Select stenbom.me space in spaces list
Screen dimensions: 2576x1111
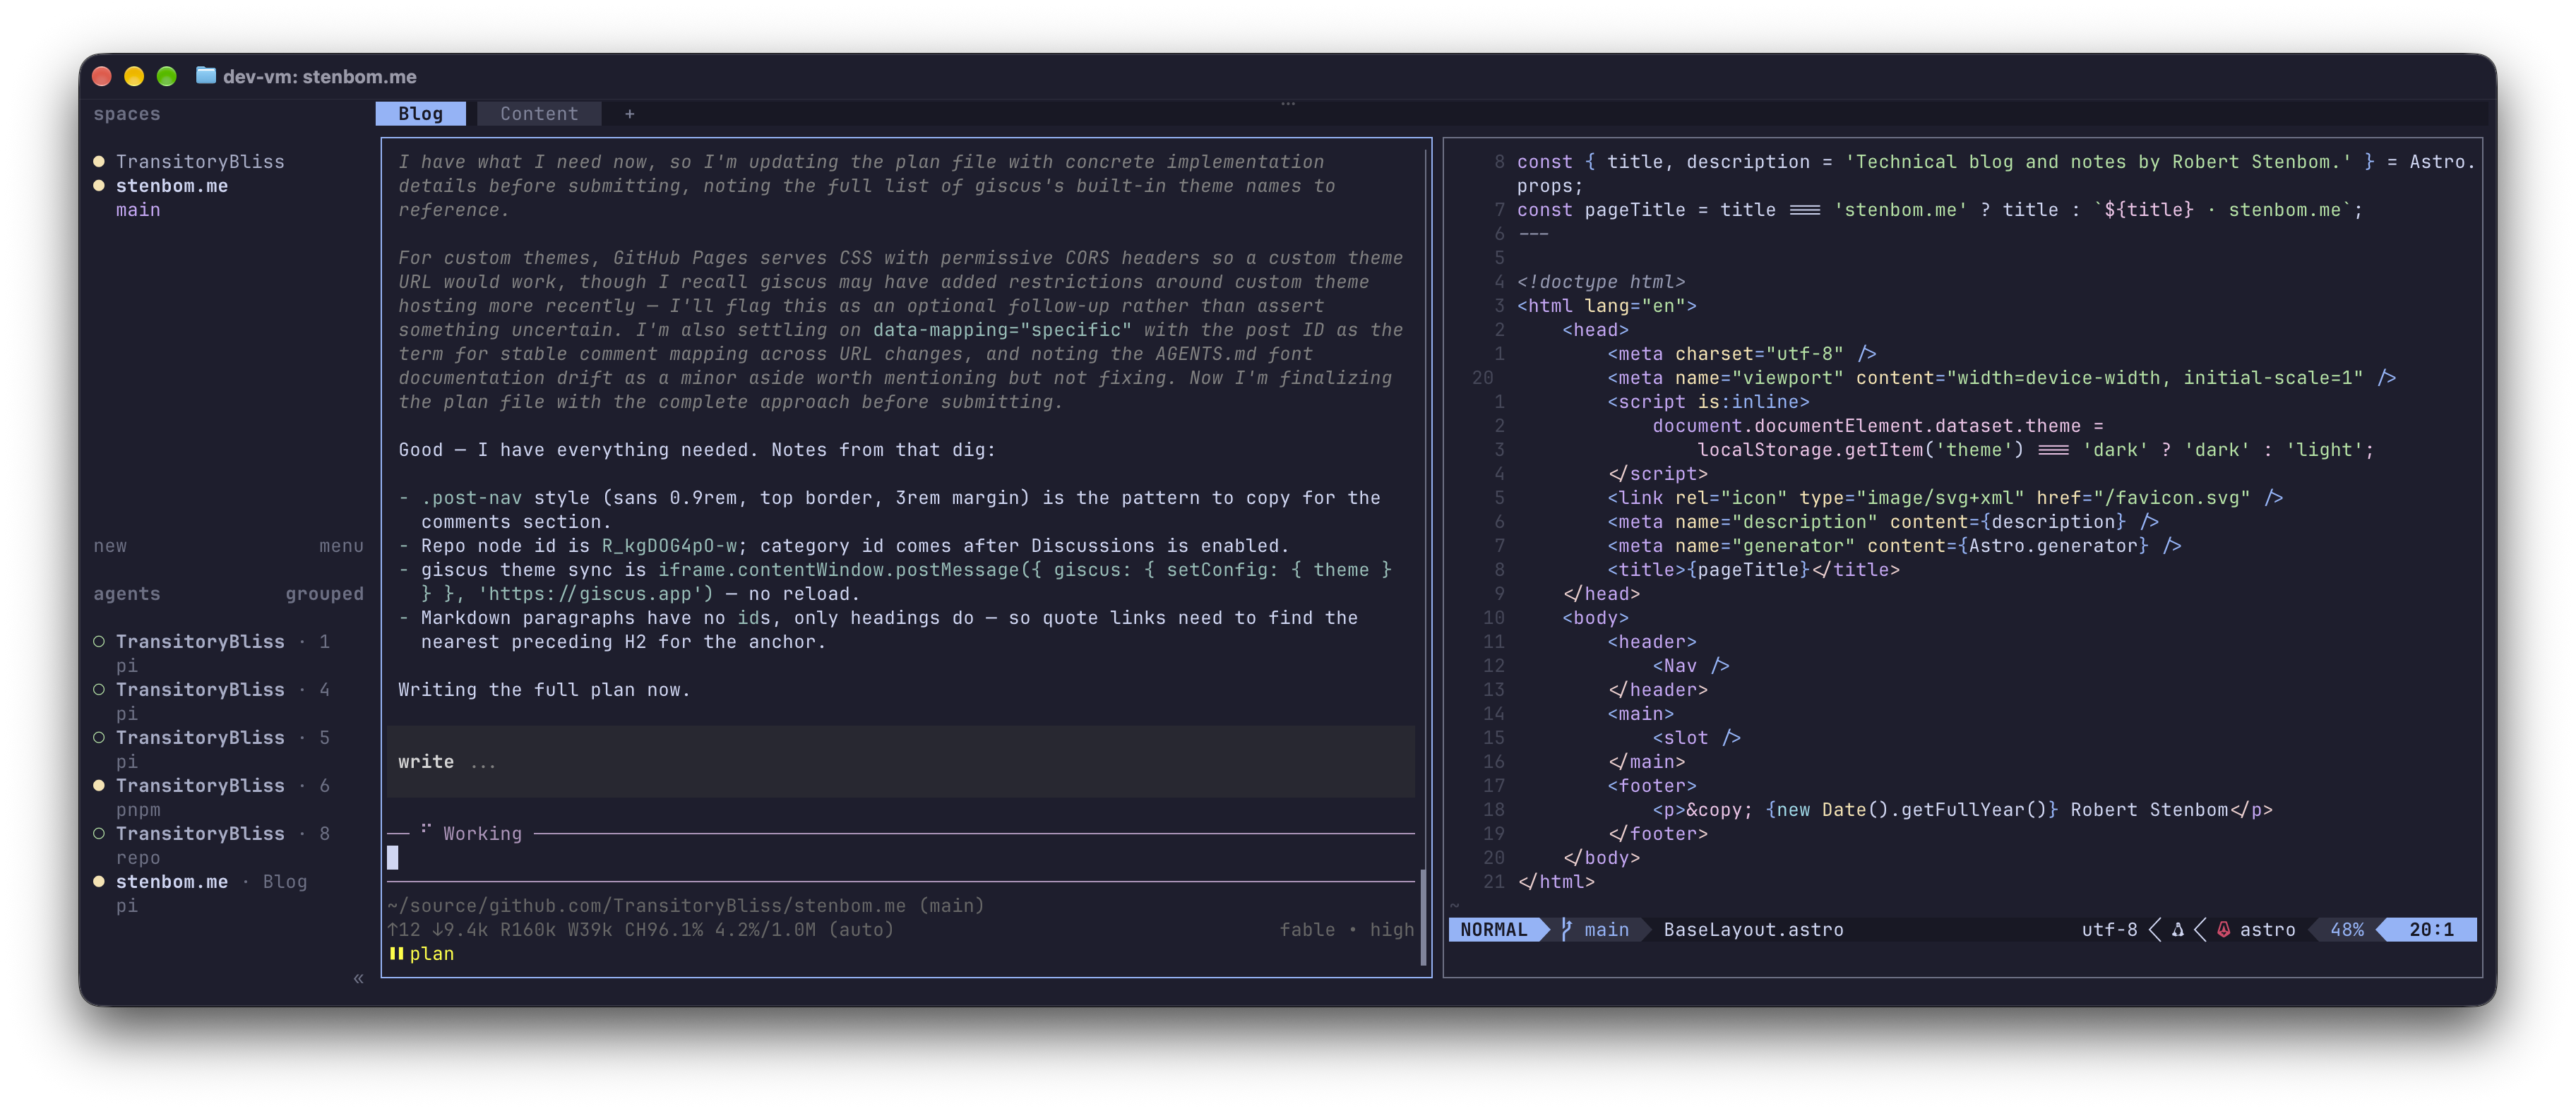172,186
